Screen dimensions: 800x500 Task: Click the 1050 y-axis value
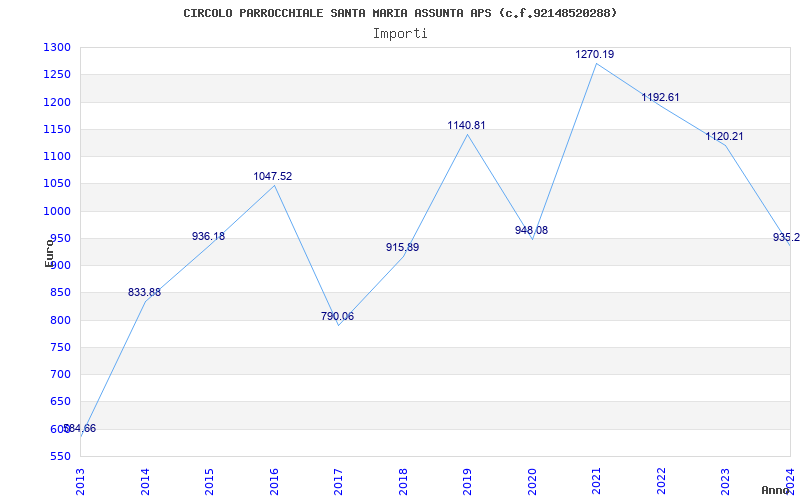pyautogui.click(x=57, y=184)
